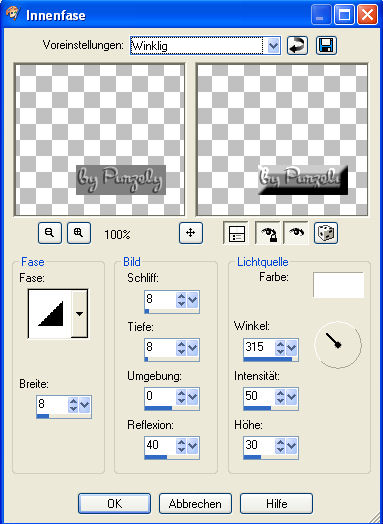The height and width of the screenshot is (524, 383).
Task: Click the Schliff spinner arrows
Action: 181,300
